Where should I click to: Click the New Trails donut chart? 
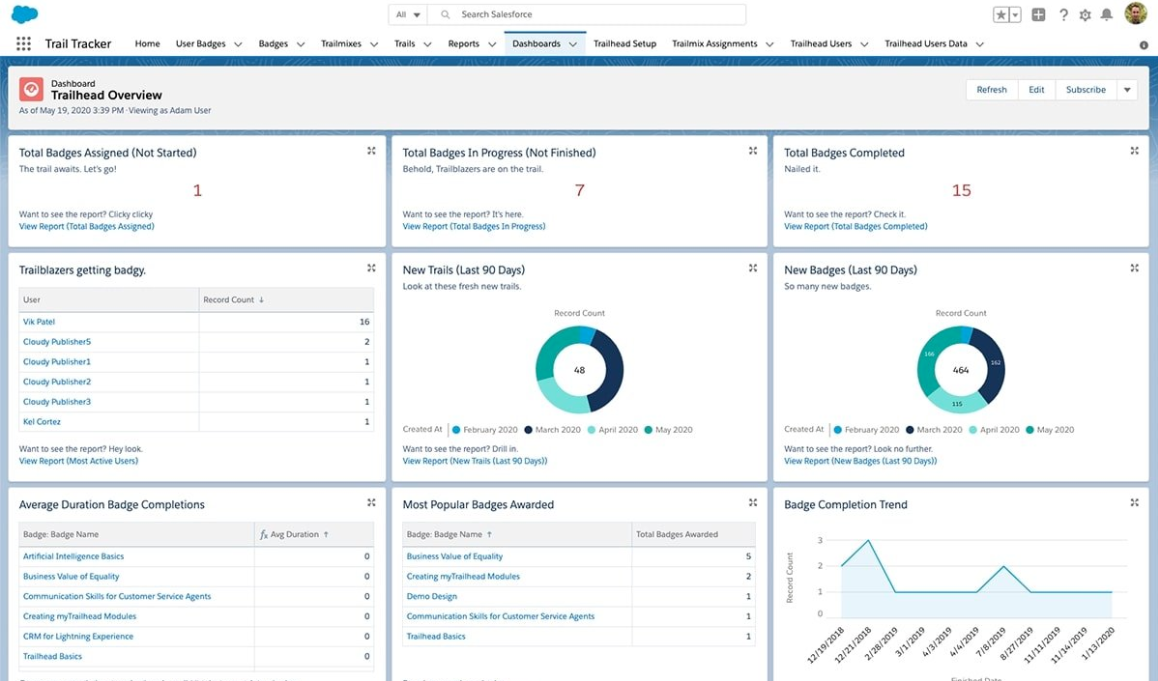click(x=580, y=369)
